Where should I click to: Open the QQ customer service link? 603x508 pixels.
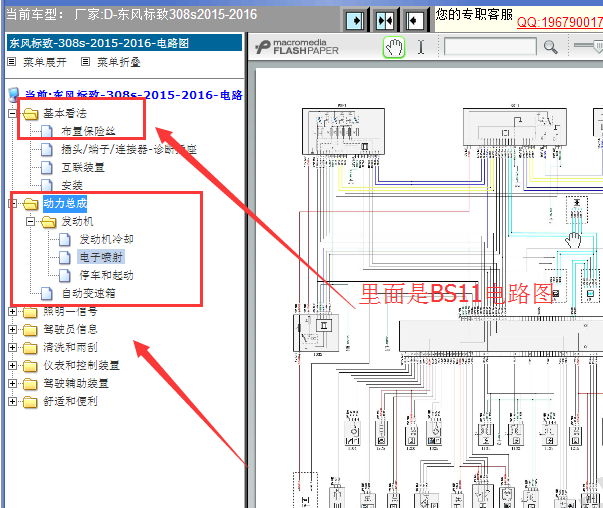coord(560,22)
